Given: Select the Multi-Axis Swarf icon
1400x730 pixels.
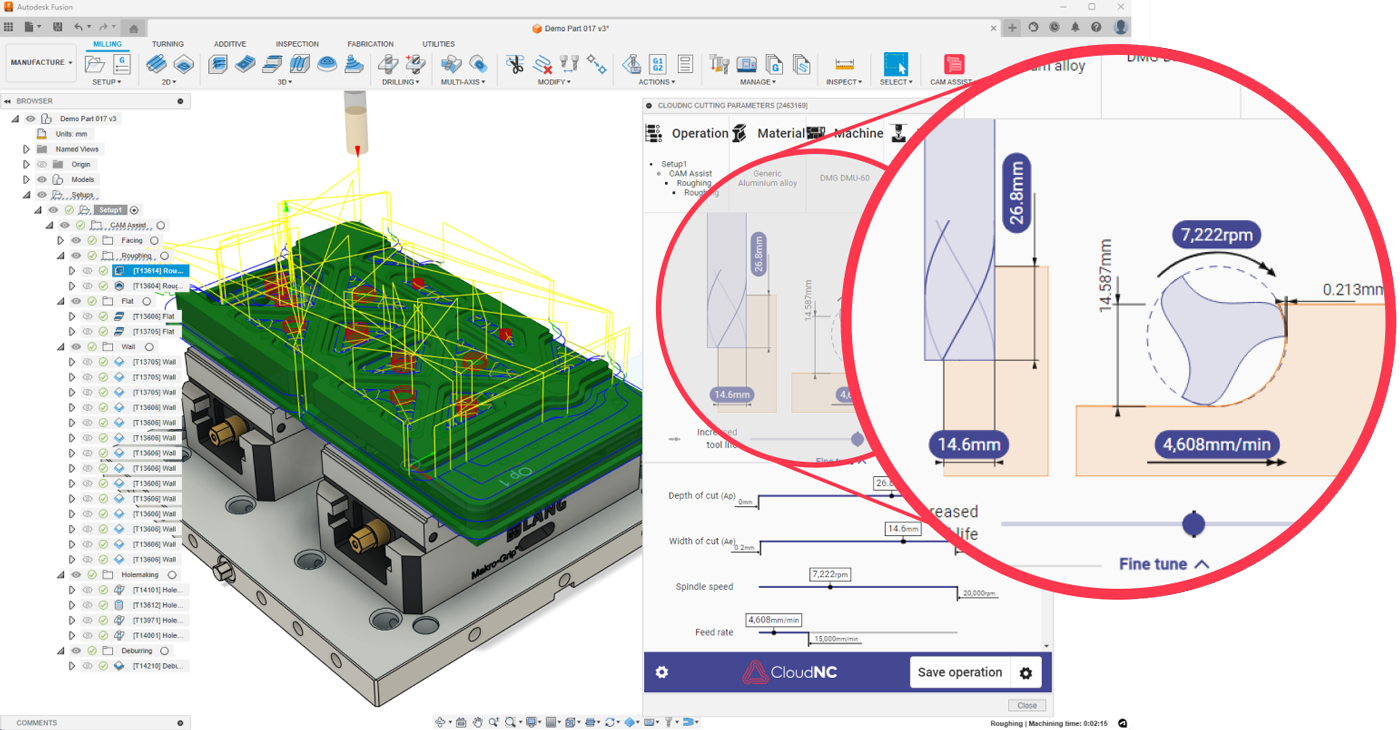Looking at the screenshot, I should pyautogui.click(x=451, y=64).
